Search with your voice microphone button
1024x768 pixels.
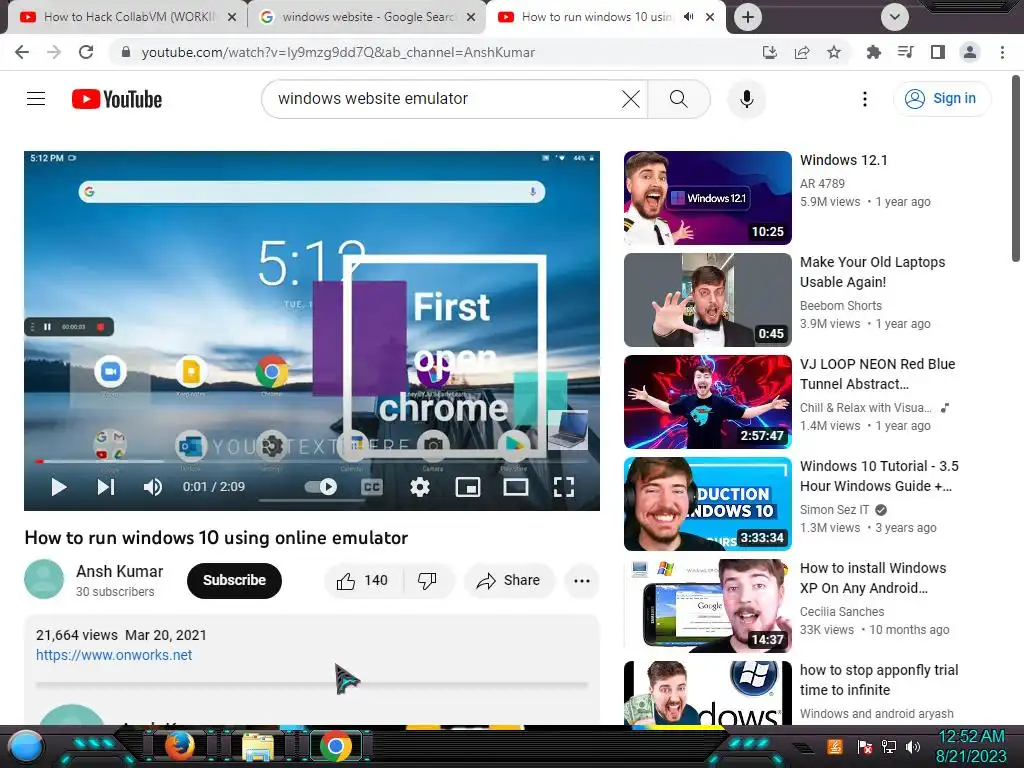746,99
